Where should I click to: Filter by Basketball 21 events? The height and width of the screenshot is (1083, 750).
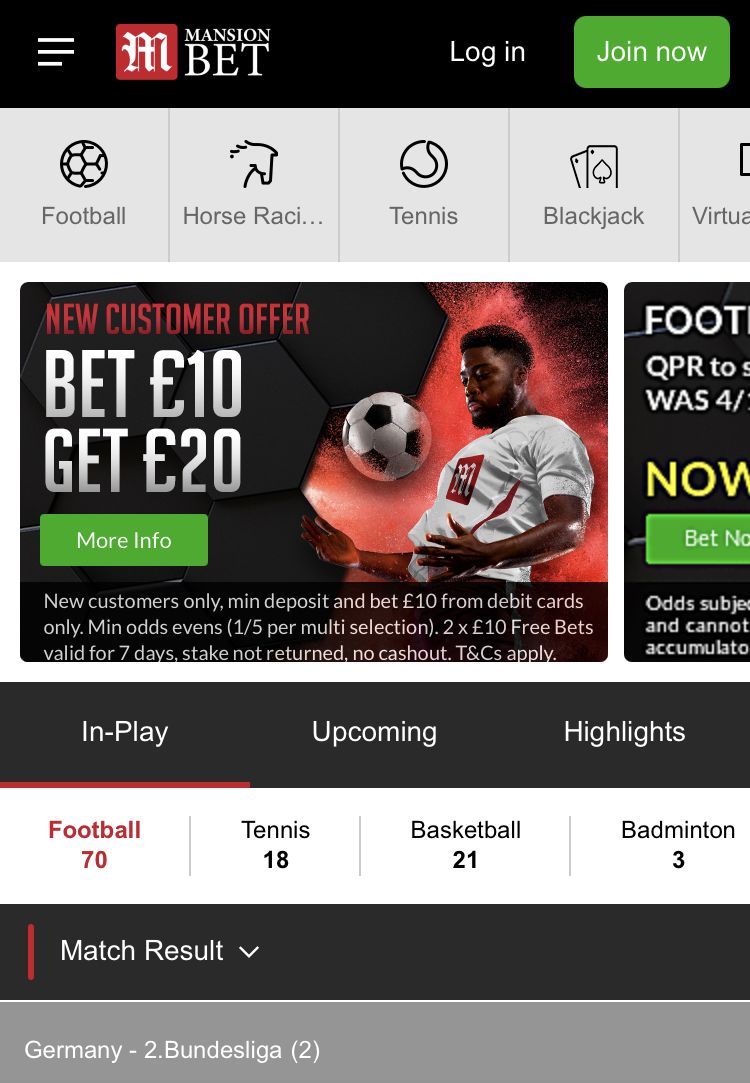coord(465,845)
